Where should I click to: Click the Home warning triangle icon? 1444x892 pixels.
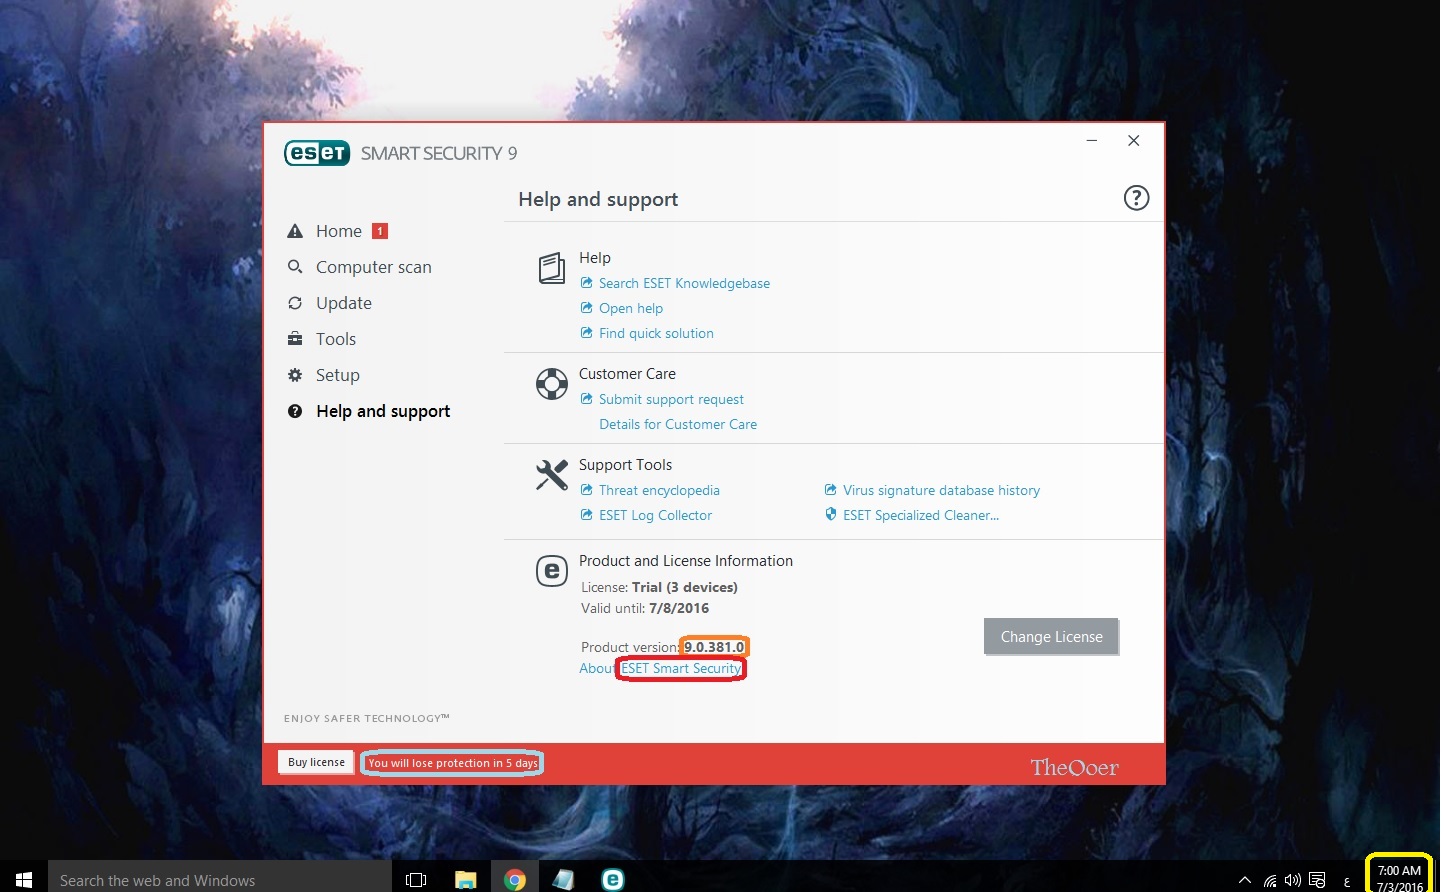click(295, 231)
